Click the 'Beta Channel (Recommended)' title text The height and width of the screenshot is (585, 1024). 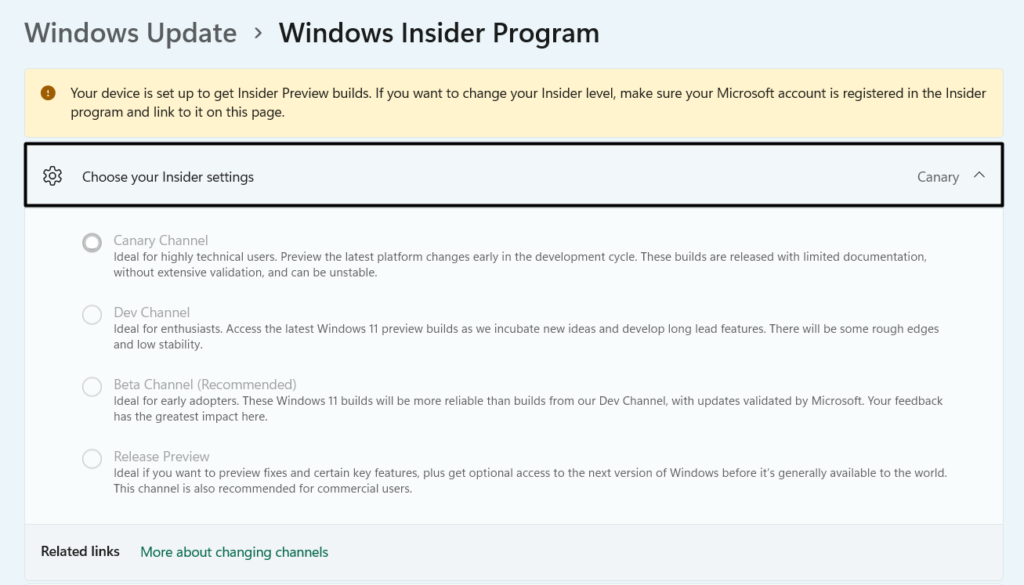coord(205,384)
